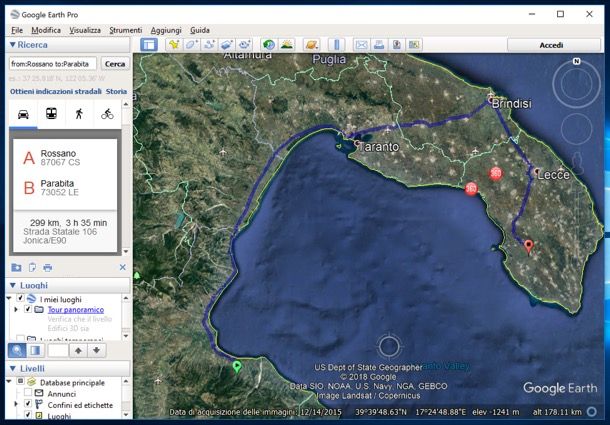Viewport: 610px width, 425px height.
Task: Click the north N compass marker
Action: click(577, 61)
